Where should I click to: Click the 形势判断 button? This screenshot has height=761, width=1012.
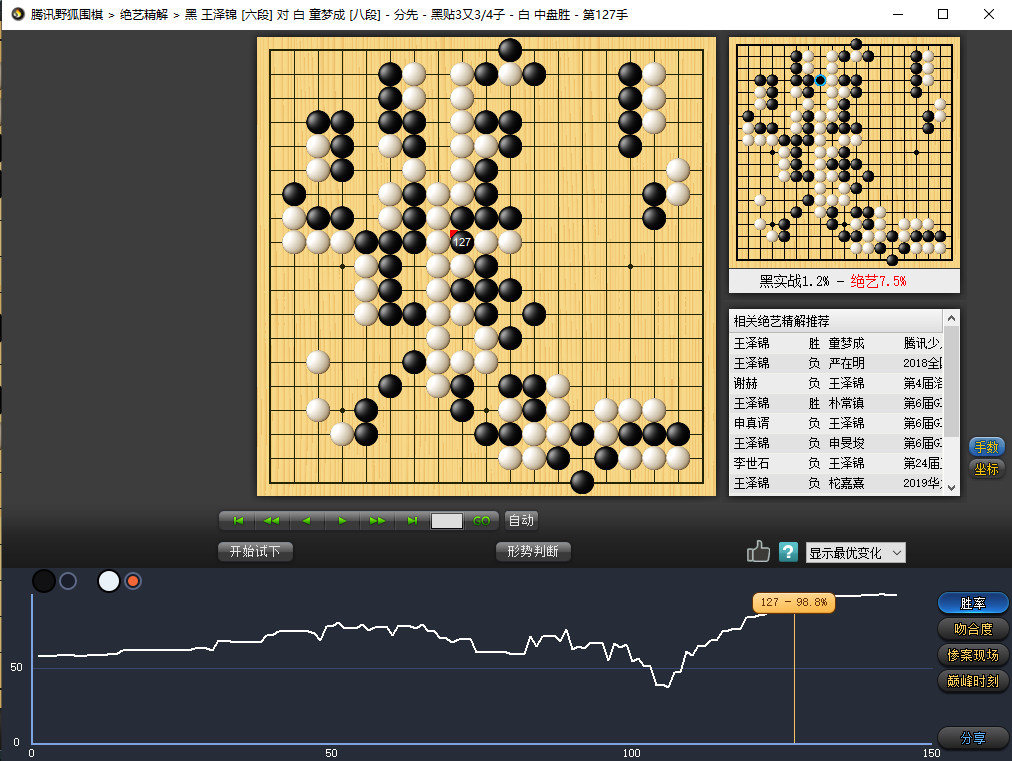click(x=533, y=551)
